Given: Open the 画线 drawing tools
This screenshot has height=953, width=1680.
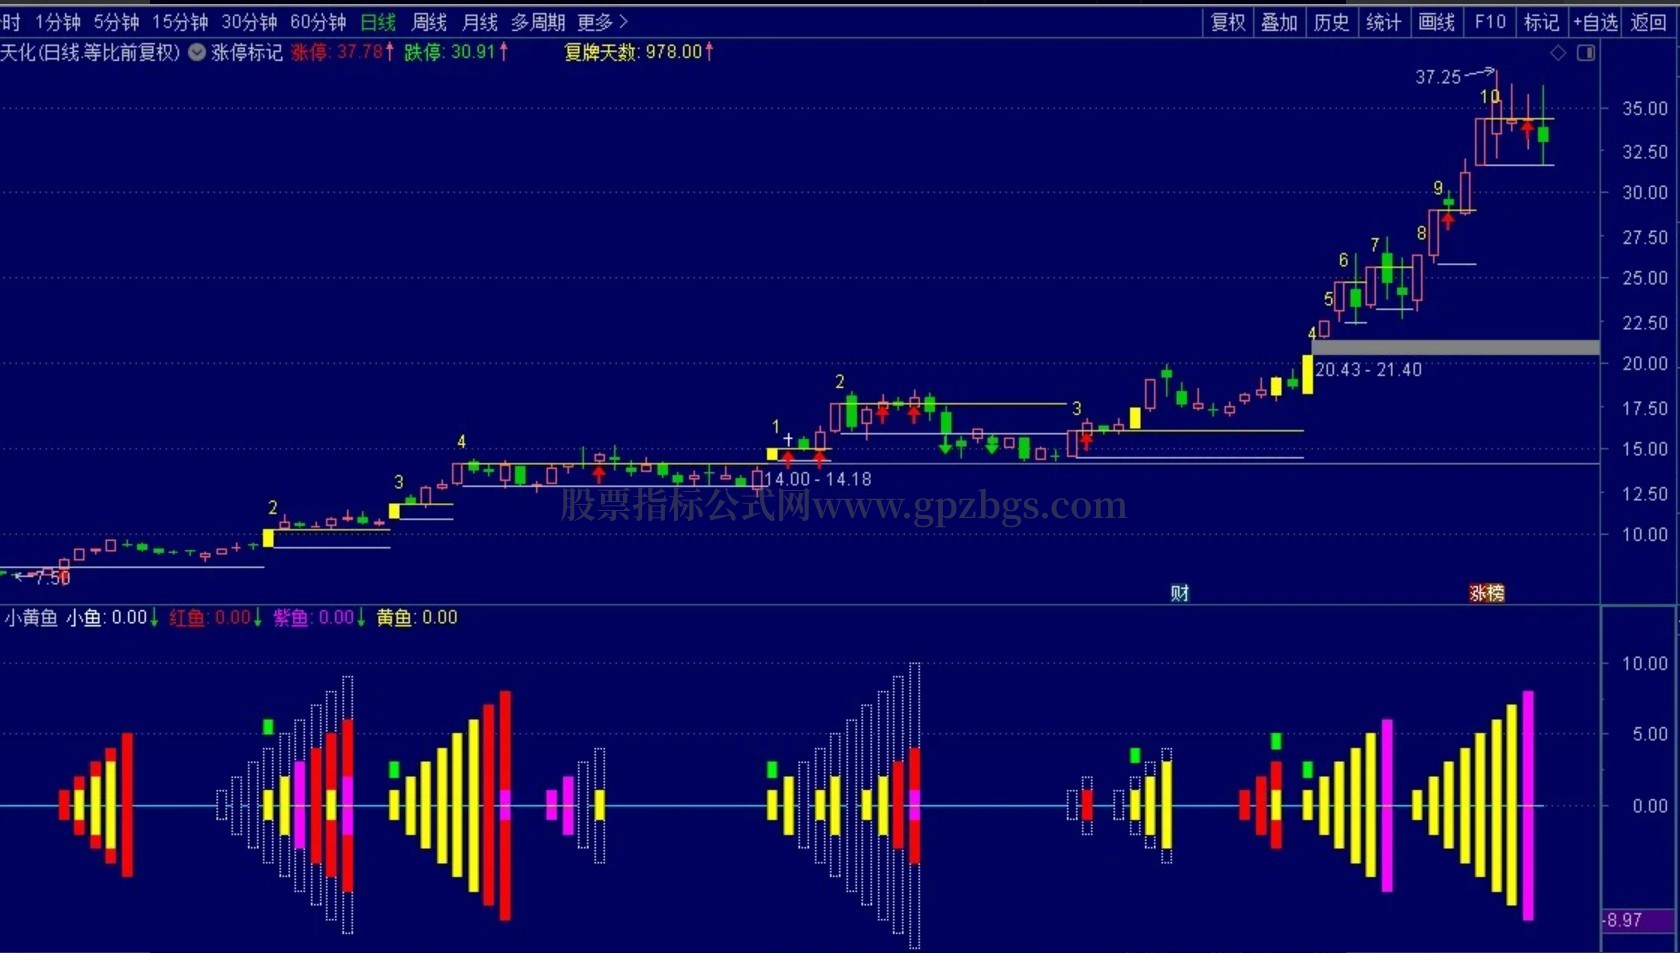Looking at the screenshot, I should 1436,22.
